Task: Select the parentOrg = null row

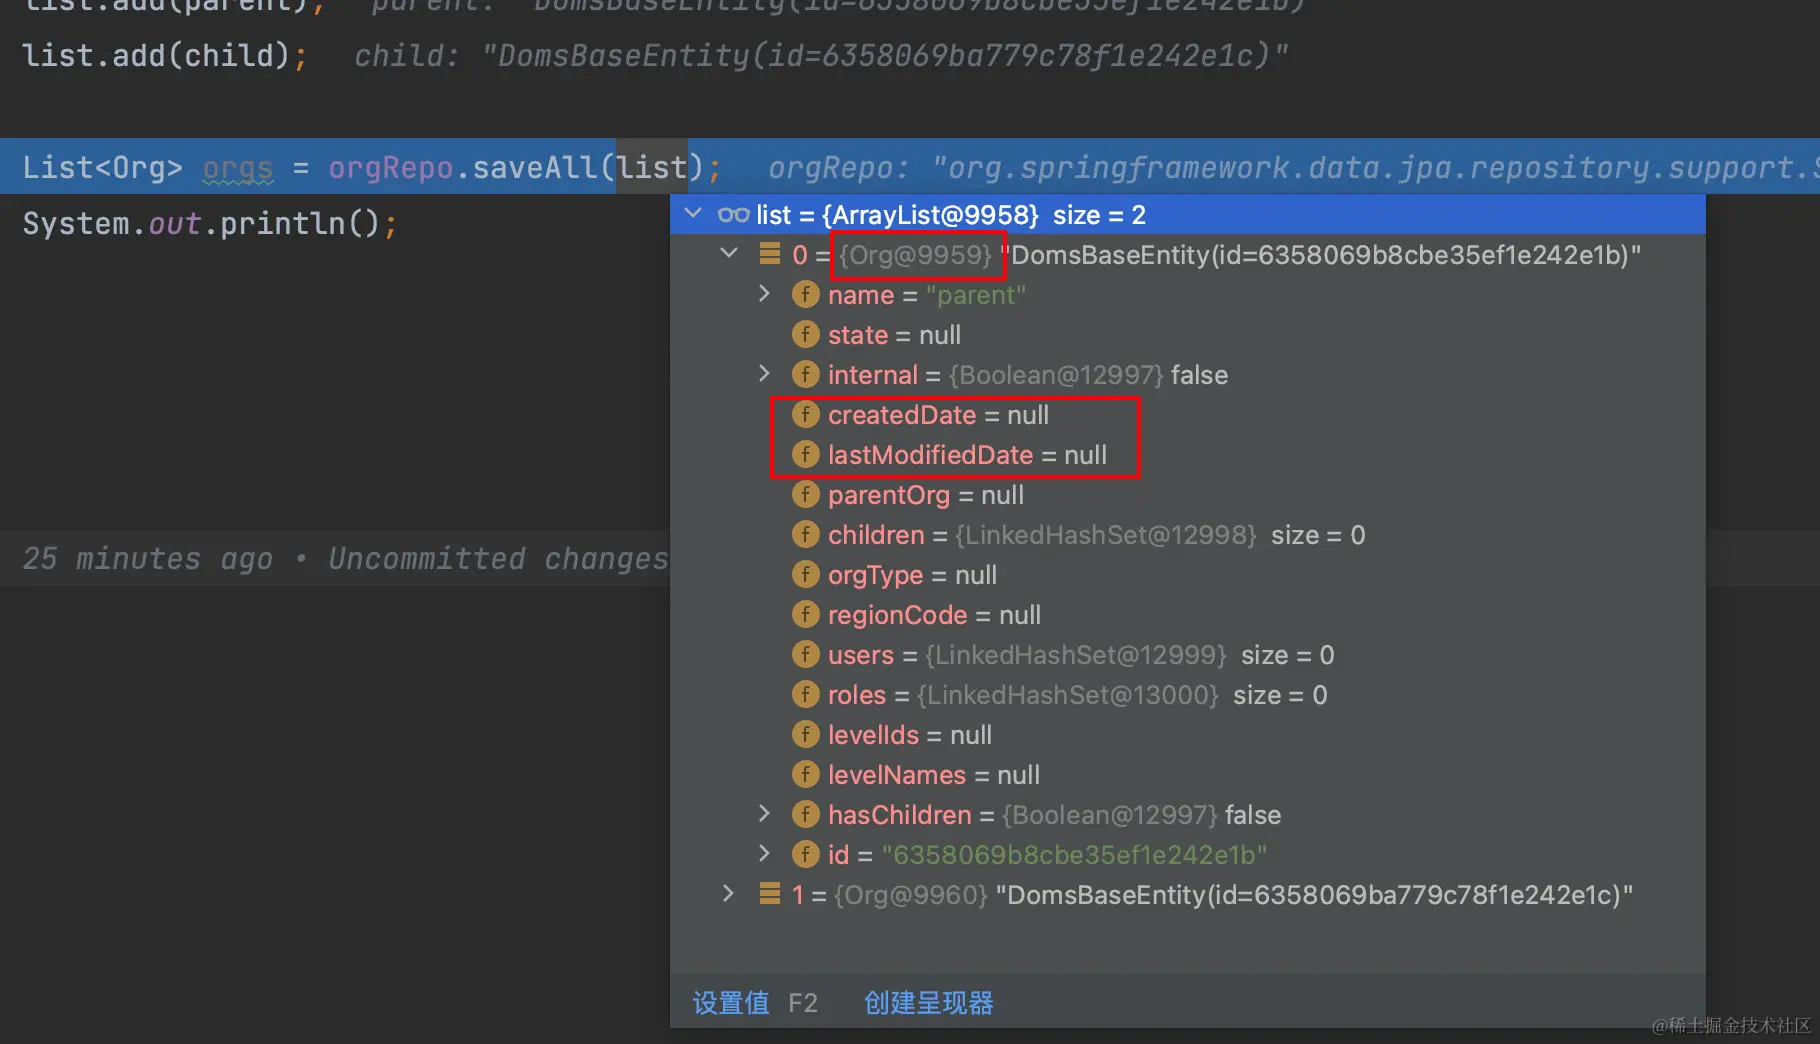Action: coord(1188,494)
